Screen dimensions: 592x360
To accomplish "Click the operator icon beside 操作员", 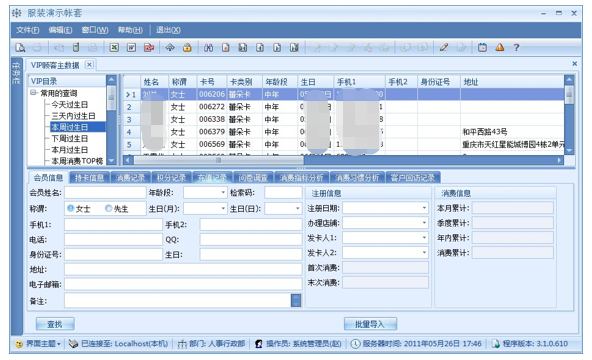I will pos(259,344).
